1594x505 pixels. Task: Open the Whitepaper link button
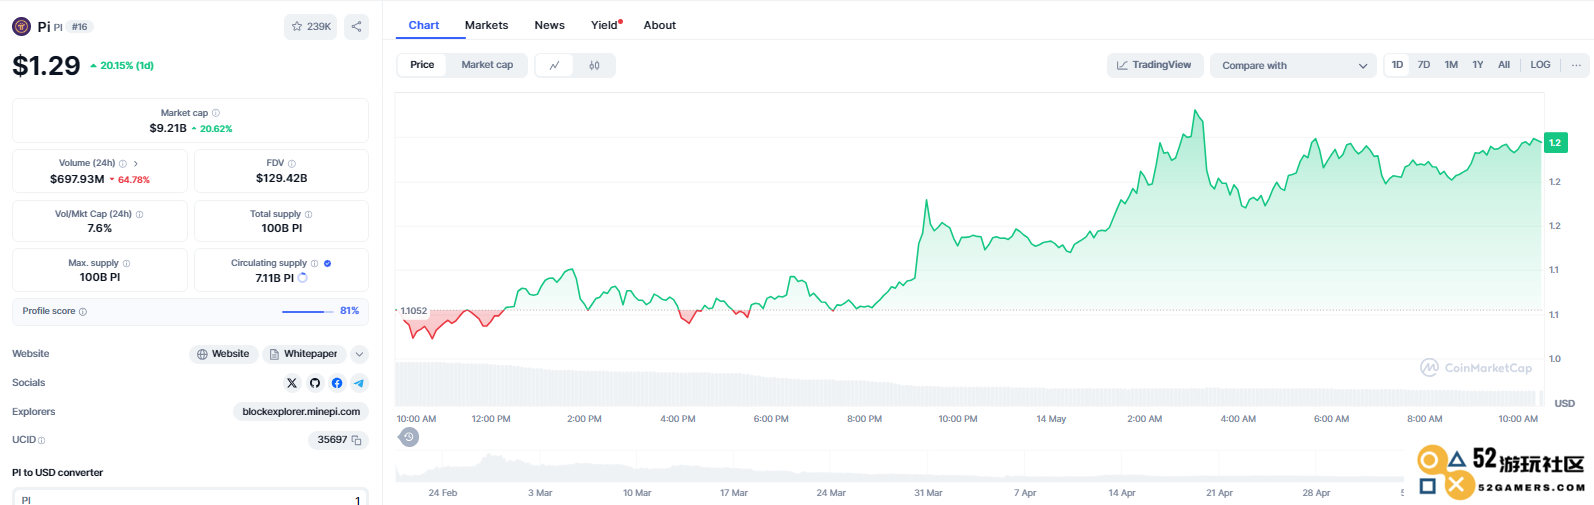tap(304, 354)
